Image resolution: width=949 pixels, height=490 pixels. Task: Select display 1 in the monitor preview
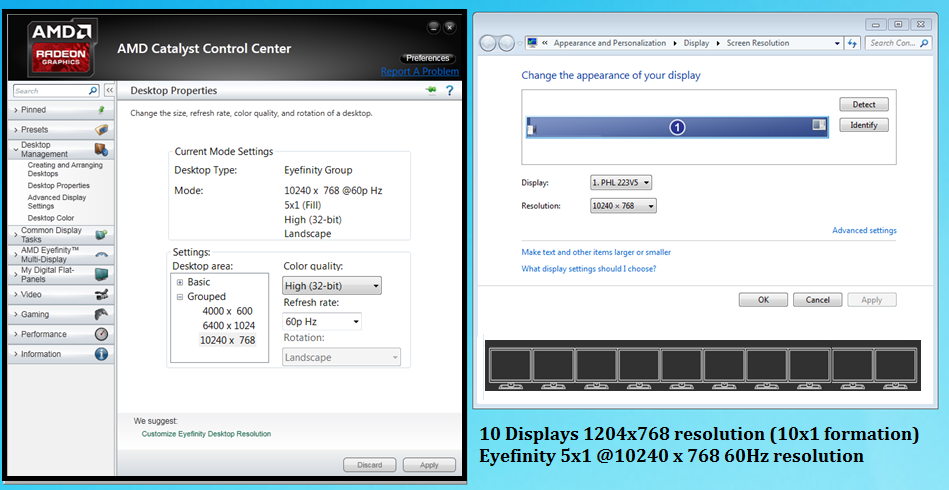click(x=677, y=127)
